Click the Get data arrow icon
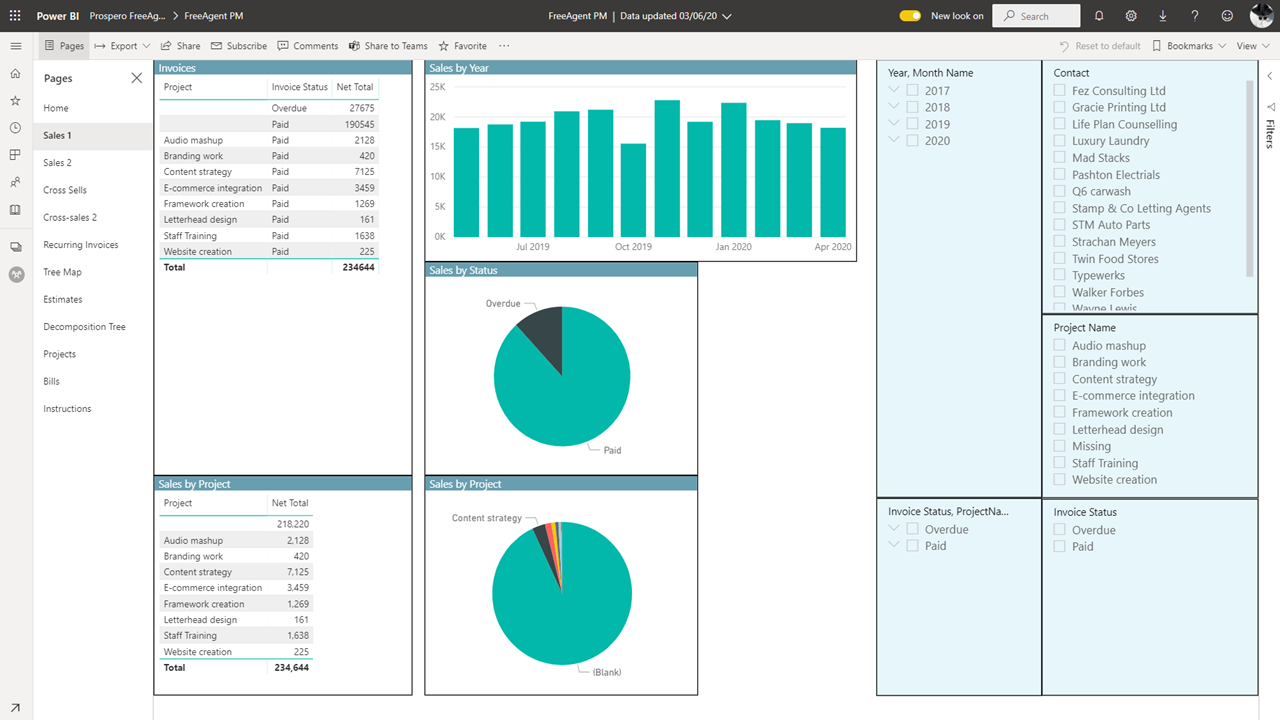The image size is (1280, 720). click(15, 708)
